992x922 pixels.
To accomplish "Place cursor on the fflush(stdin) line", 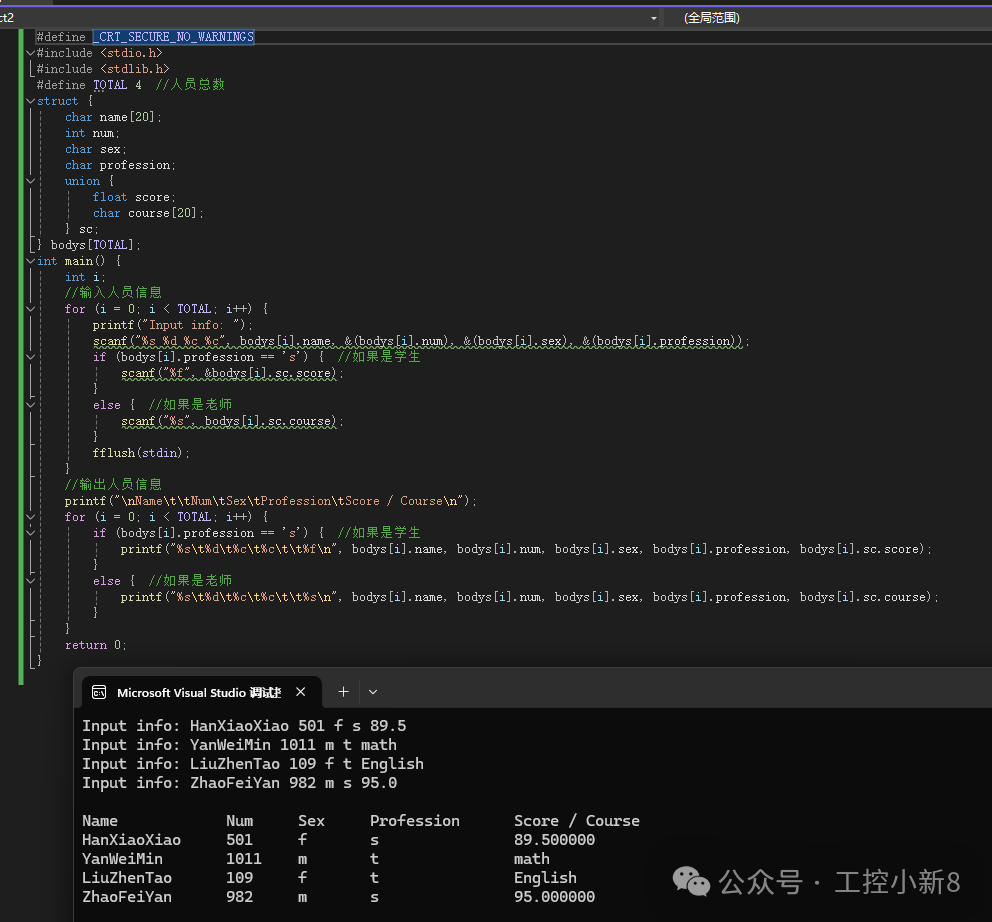I will point(140,453).
